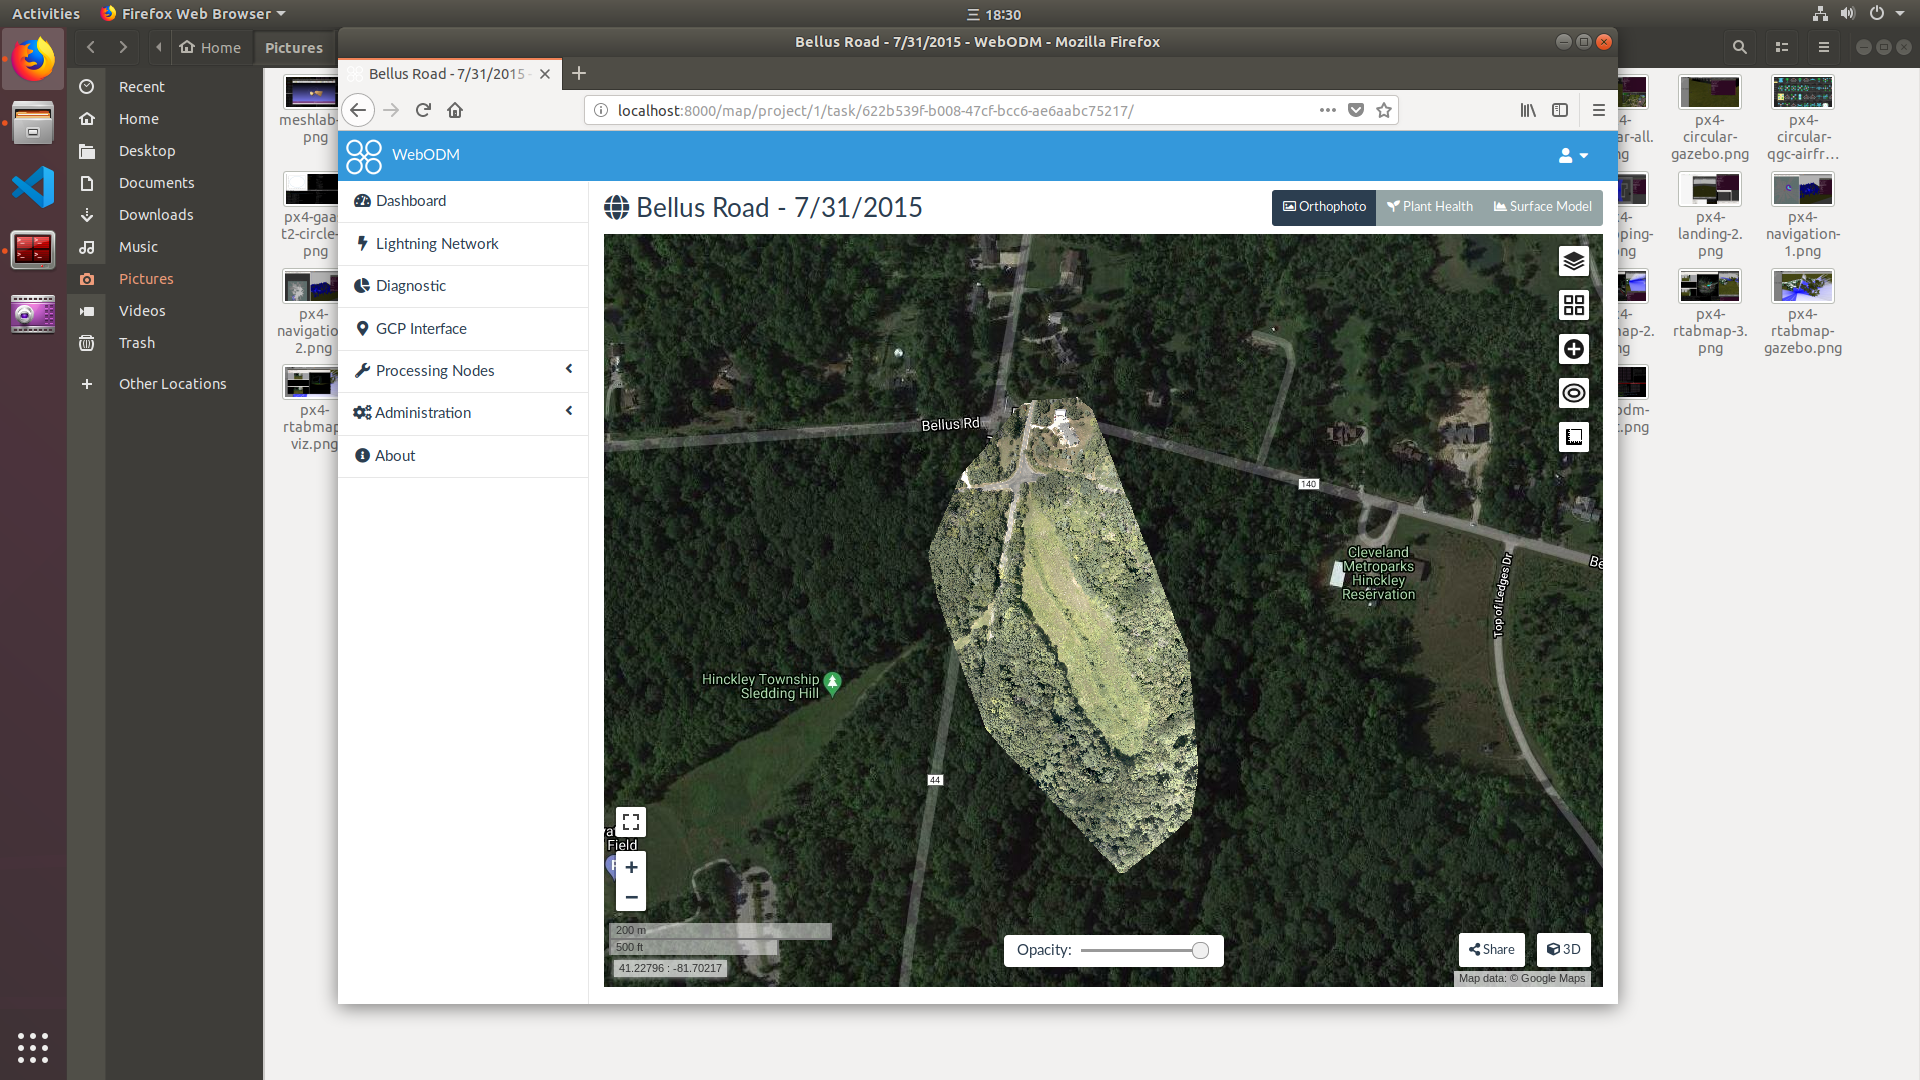
Task: Open the measurement tool icon
Action: (1573, 437)
